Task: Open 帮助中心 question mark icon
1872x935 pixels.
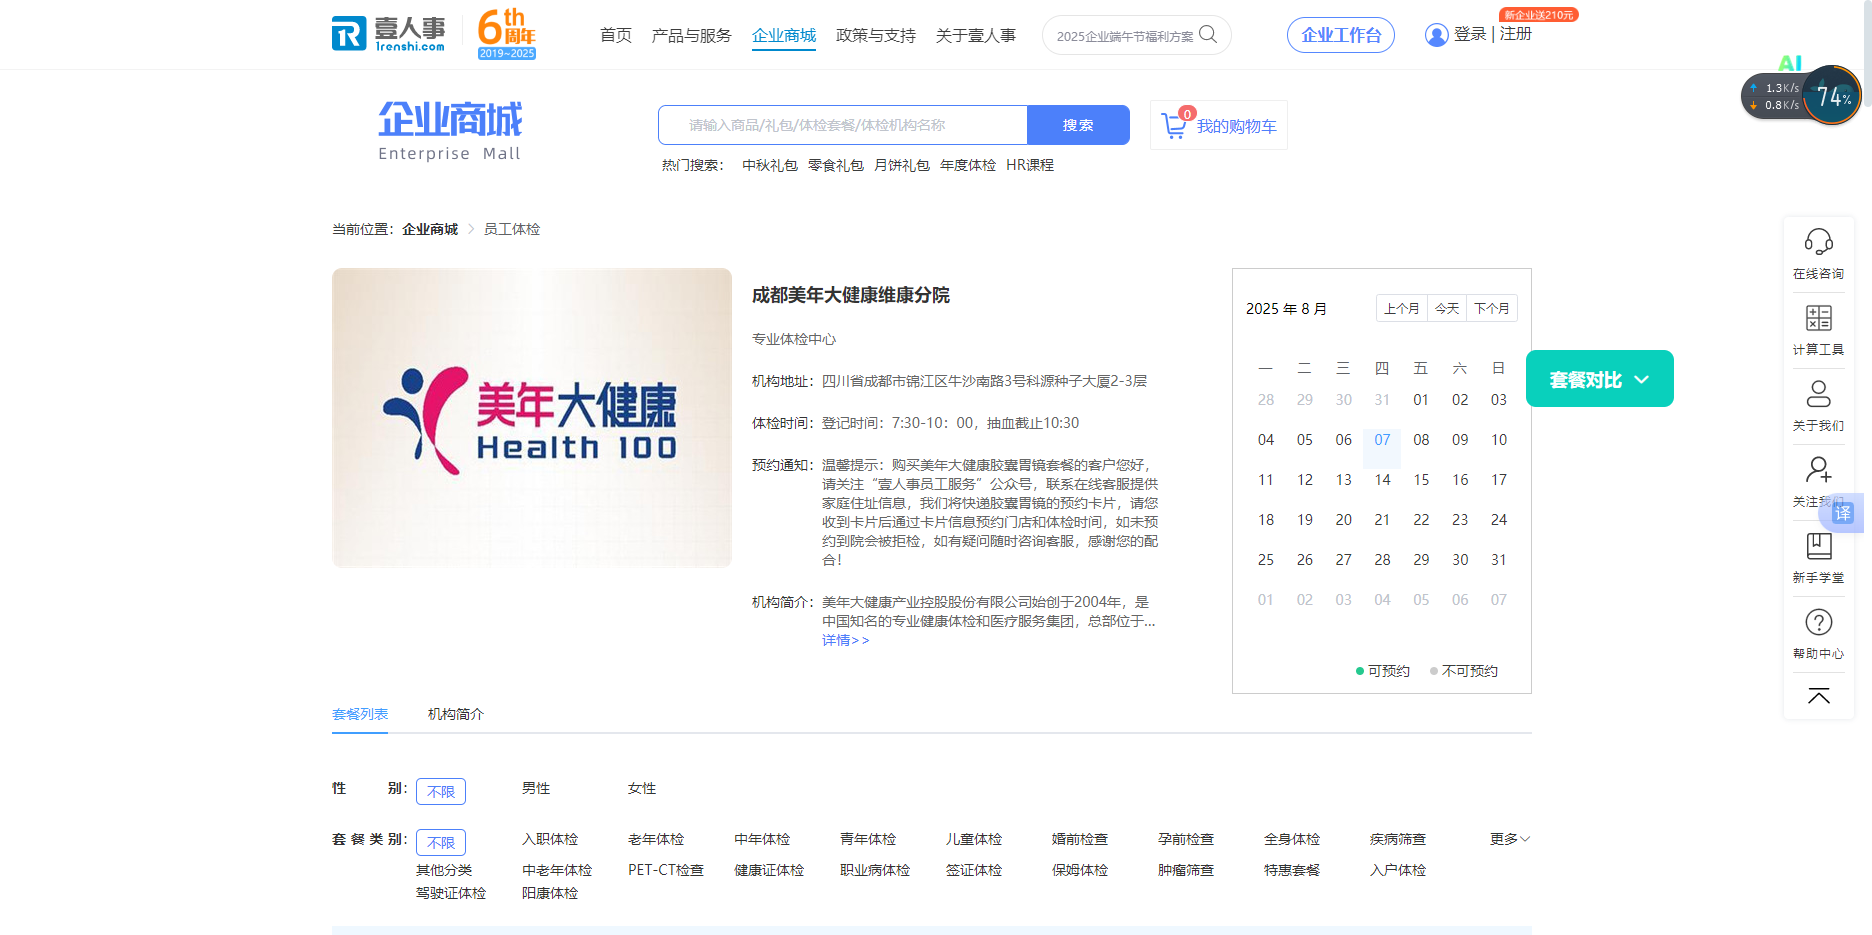Action: coord(1818,622)
